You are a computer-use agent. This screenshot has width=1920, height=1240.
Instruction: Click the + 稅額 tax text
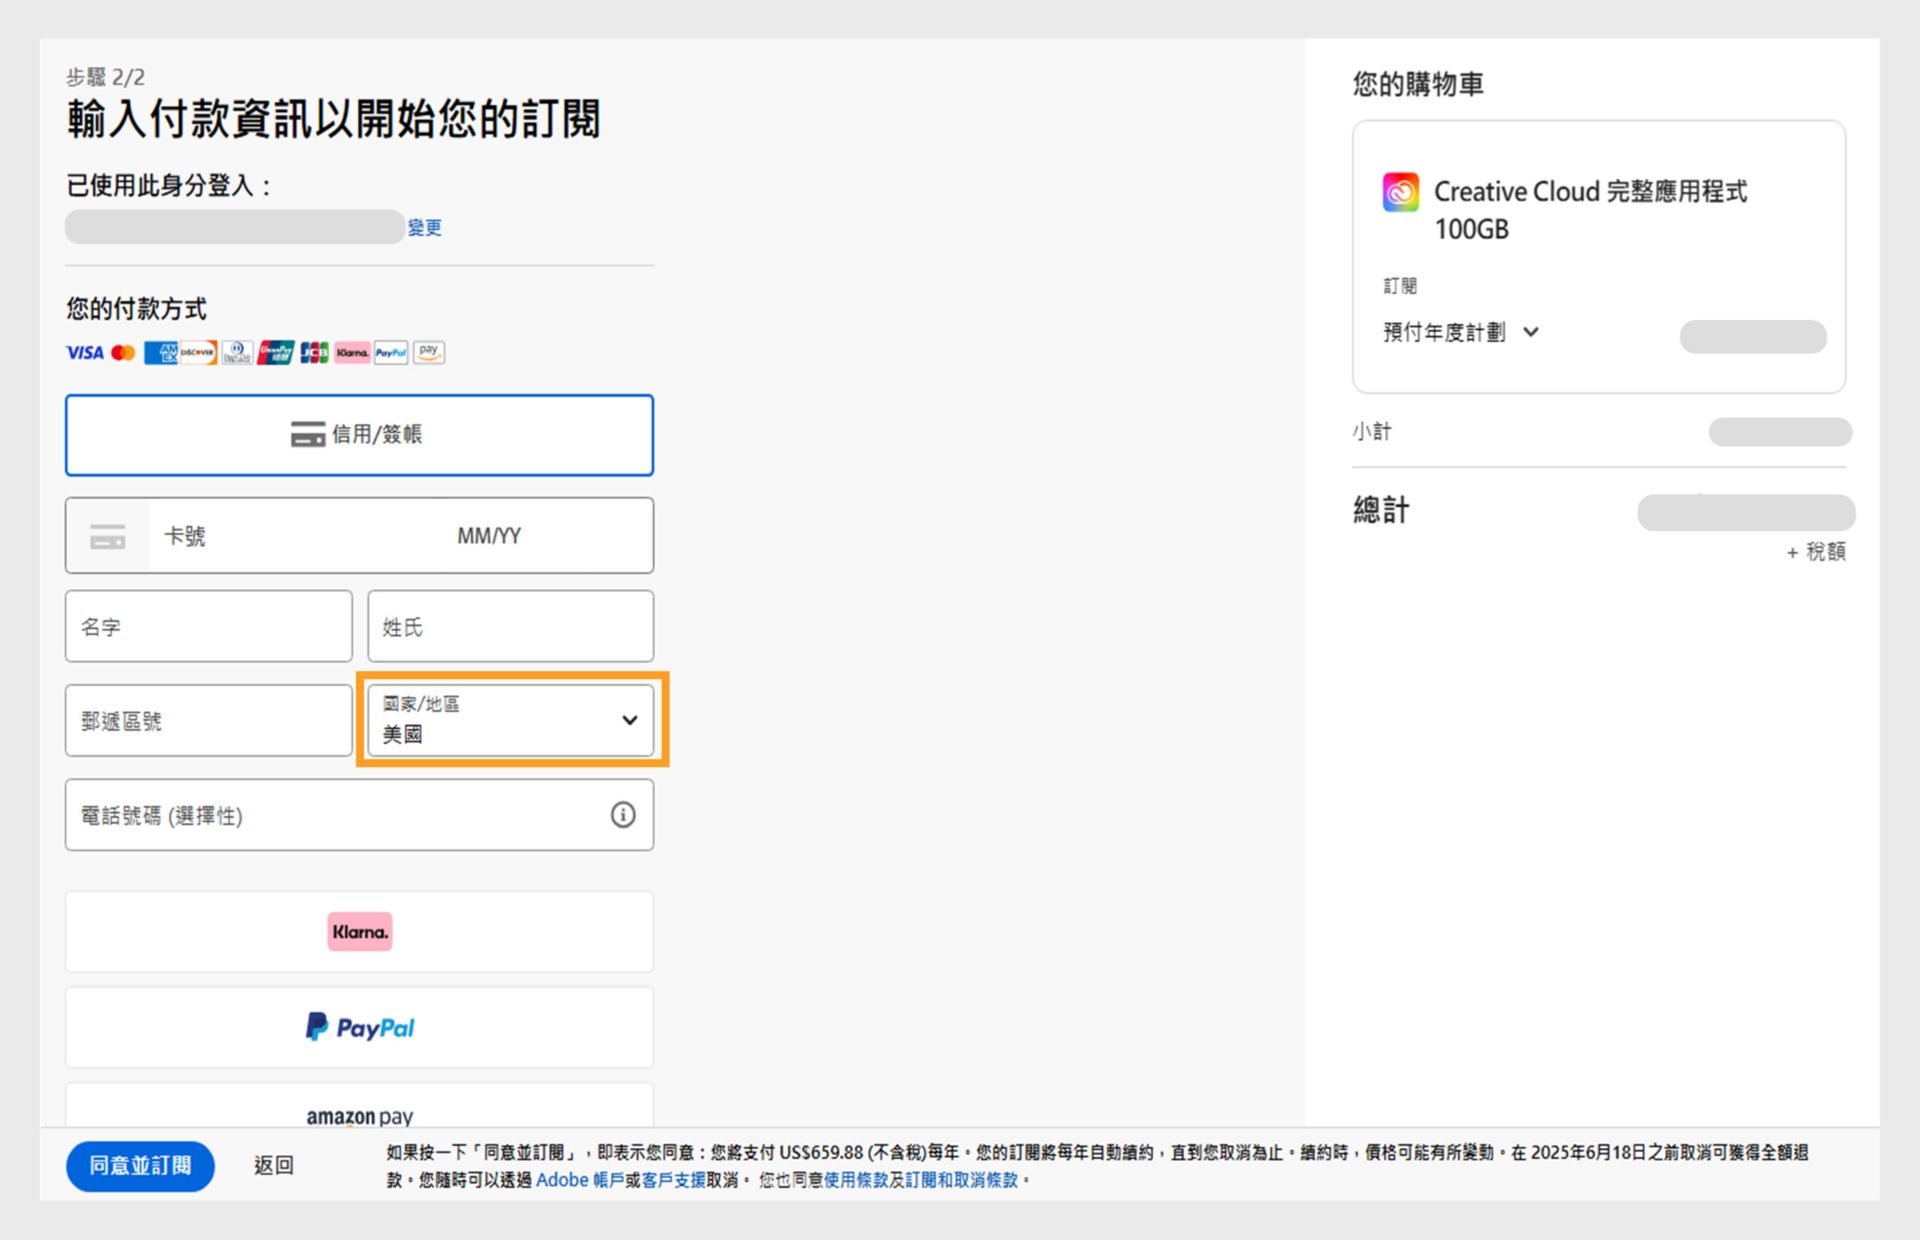click(x=1815, y=552)
